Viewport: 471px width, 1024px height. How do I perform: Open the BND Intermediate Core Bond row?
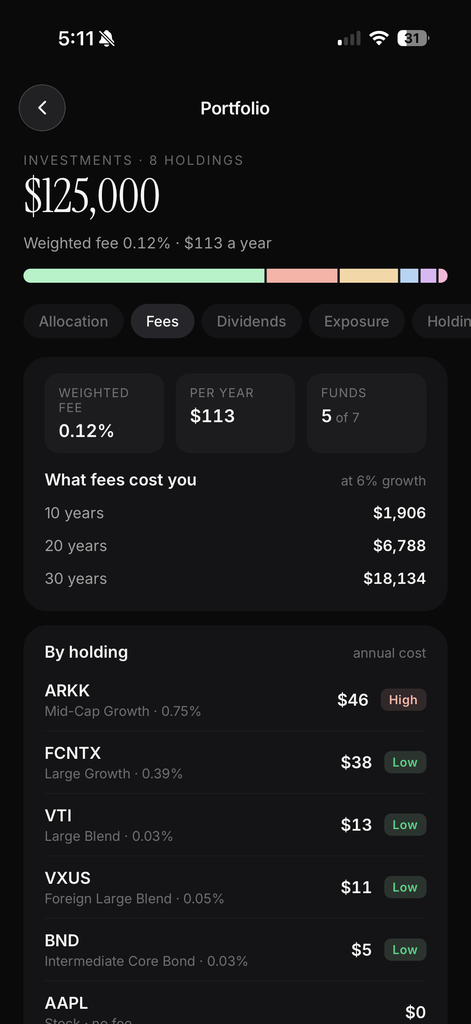(x=235, y=950)
